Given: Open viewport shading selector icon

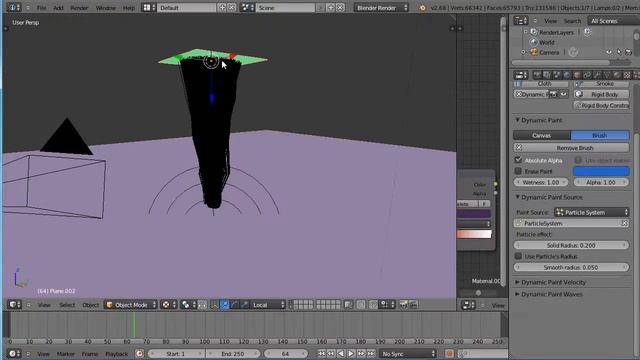Looking at the screenshot, I should click(168, 304).
